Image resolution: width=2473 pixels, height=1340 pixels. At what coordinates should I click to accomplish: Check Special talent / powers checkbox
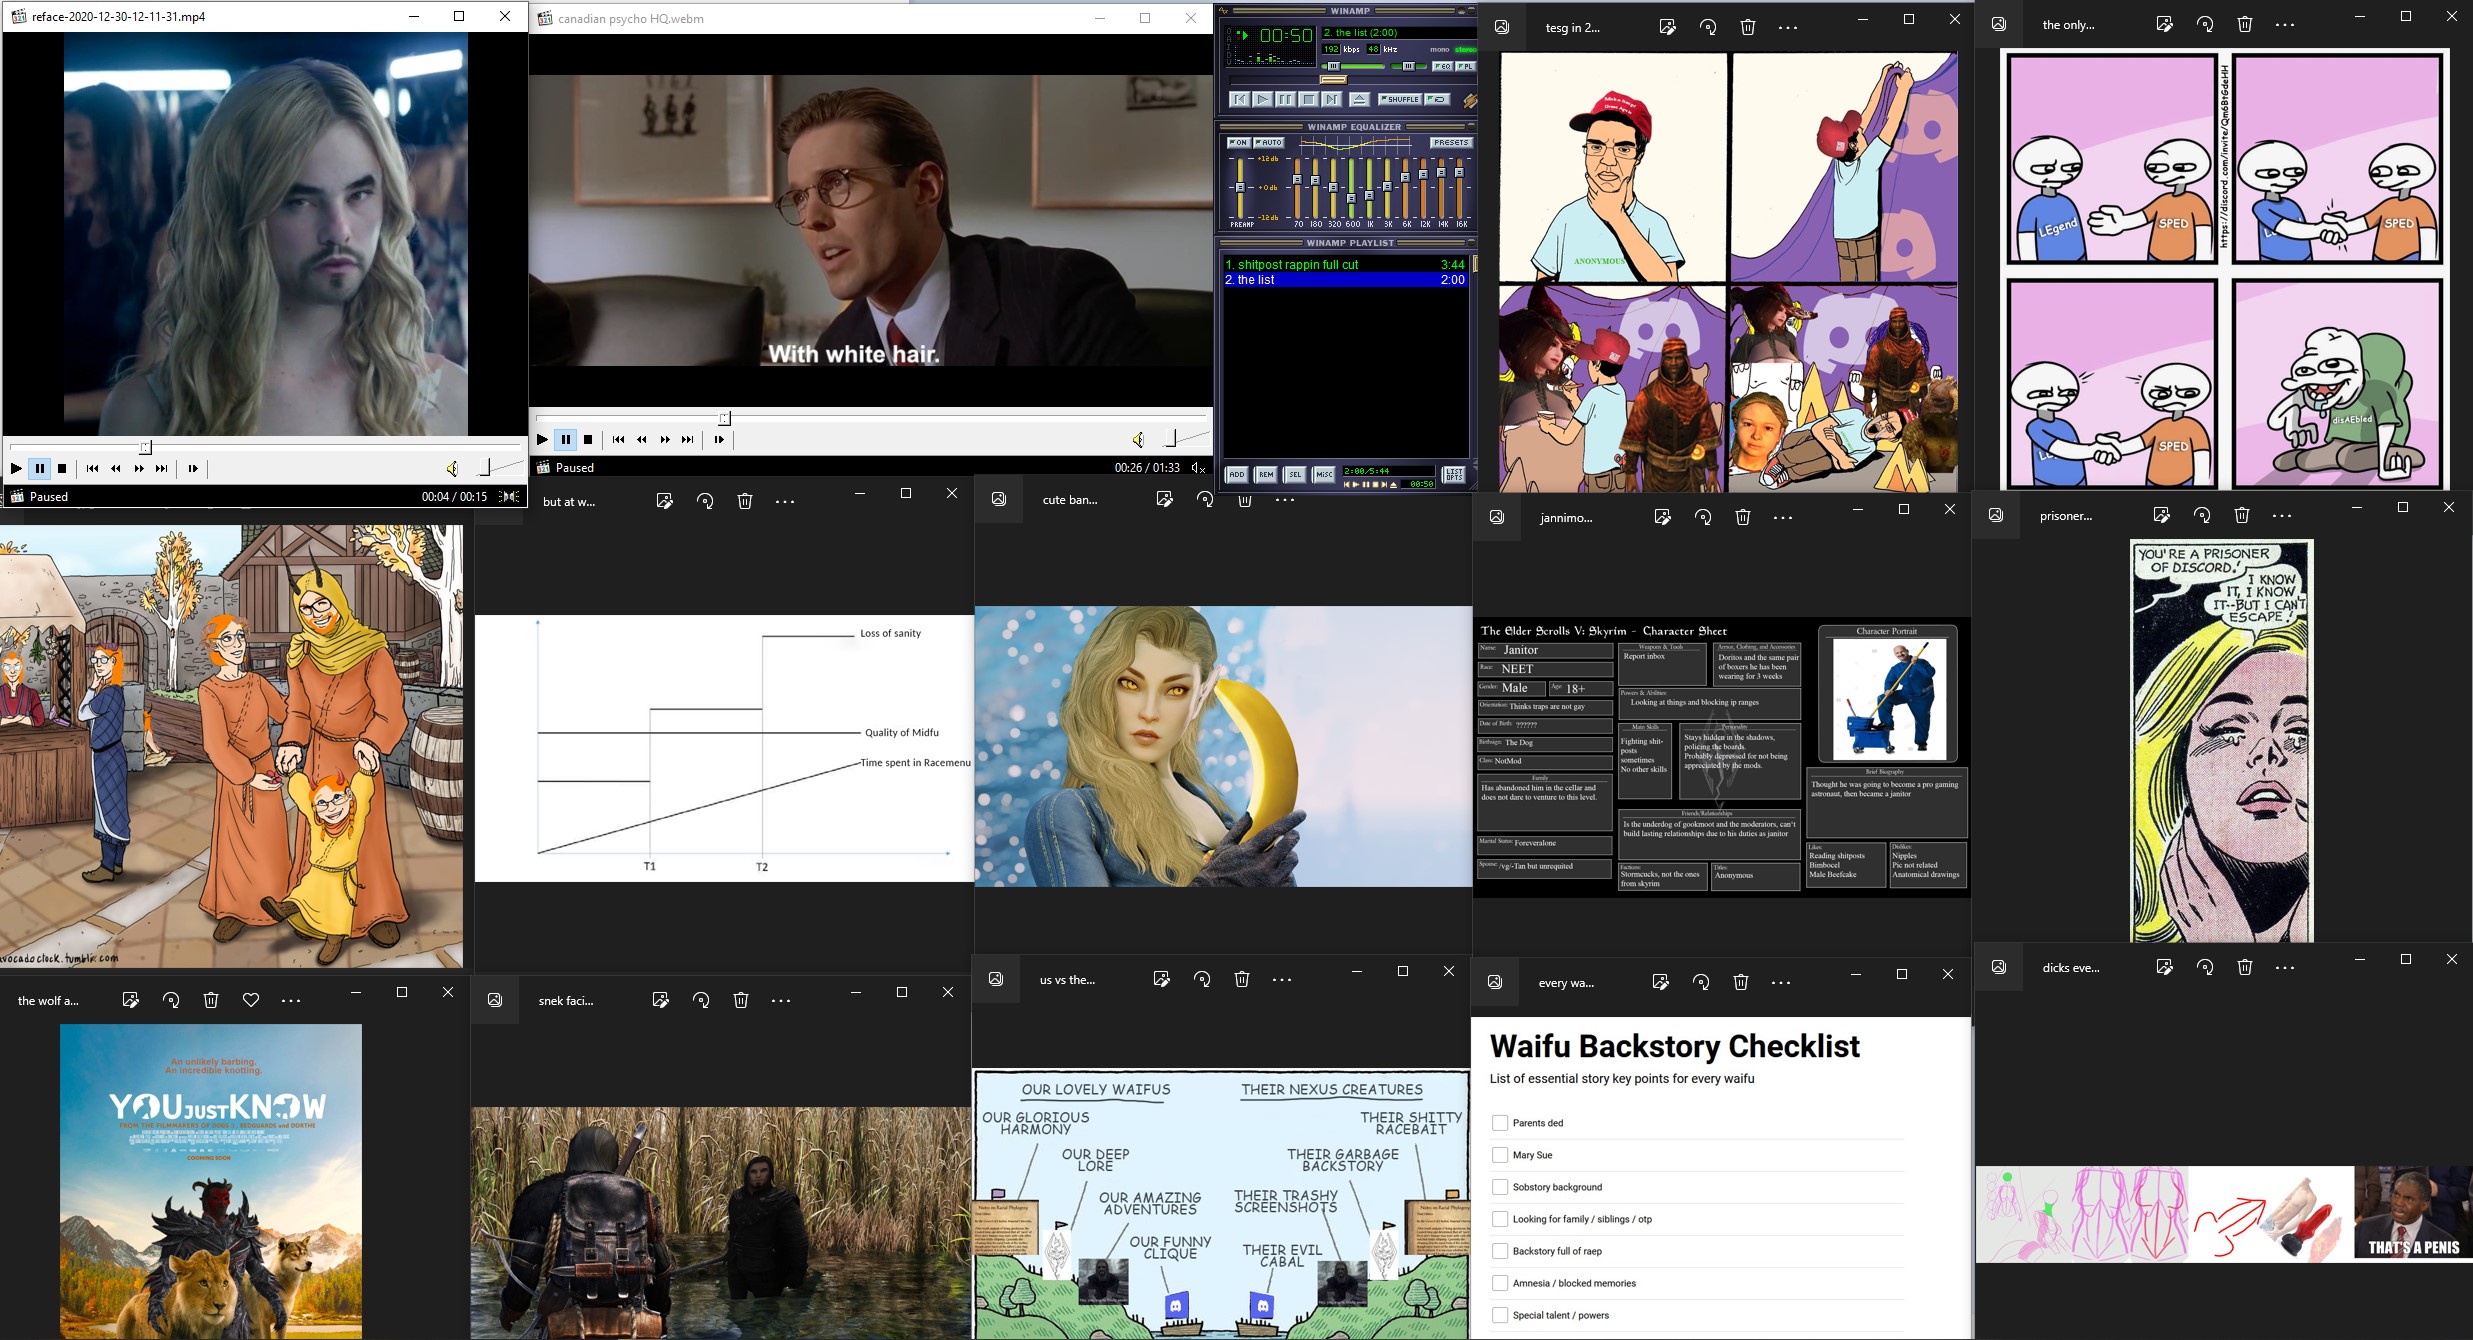coord(1500,1315)
